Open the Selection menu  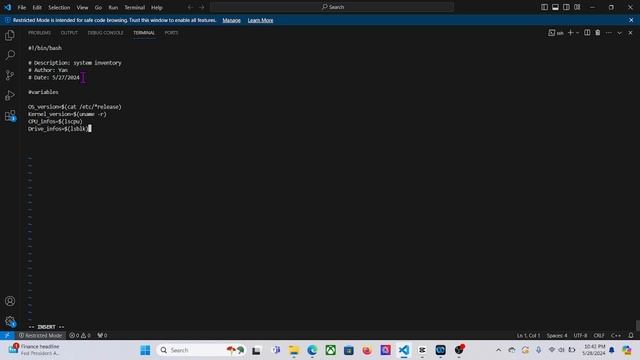tap(59, 7)
